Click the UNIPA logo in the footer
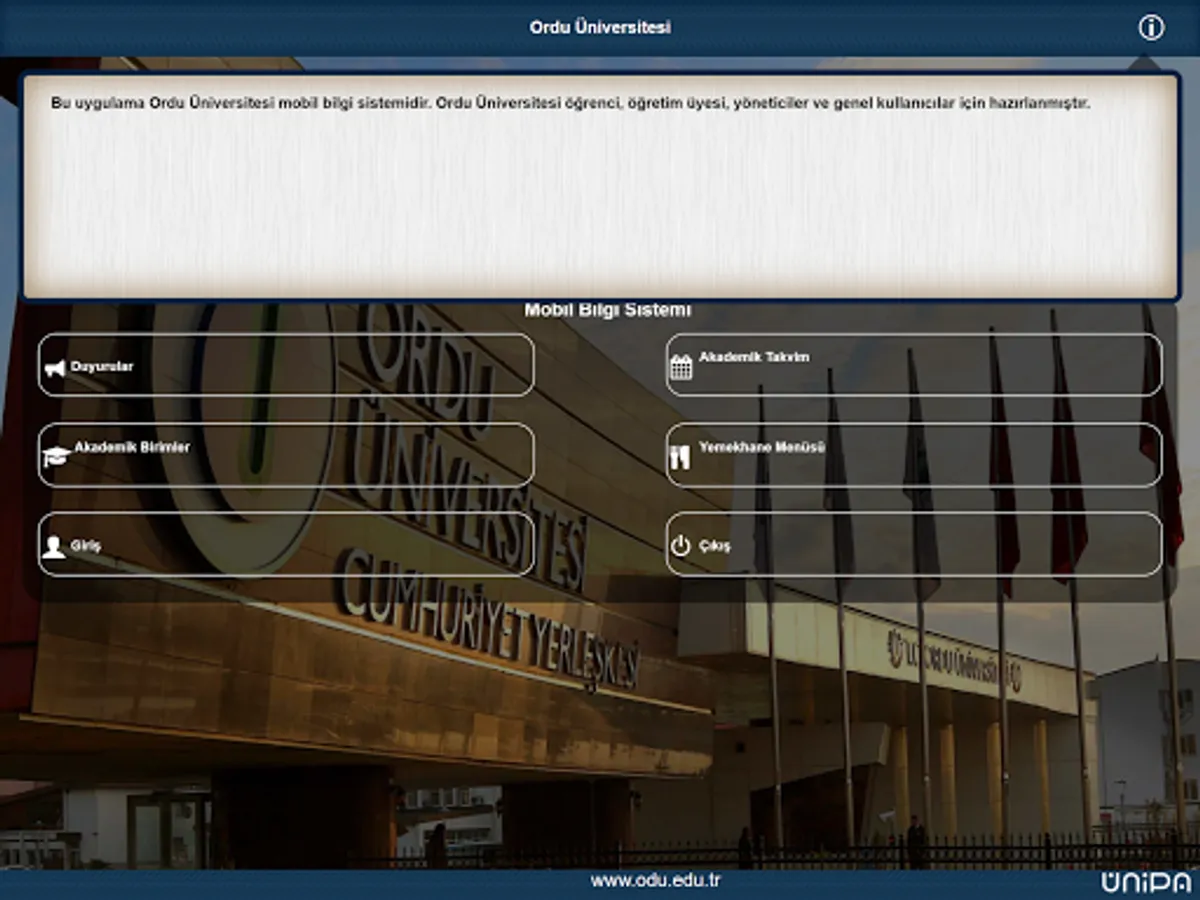The width and height of the screenshot is (1200, 900). coord(1146,883)
